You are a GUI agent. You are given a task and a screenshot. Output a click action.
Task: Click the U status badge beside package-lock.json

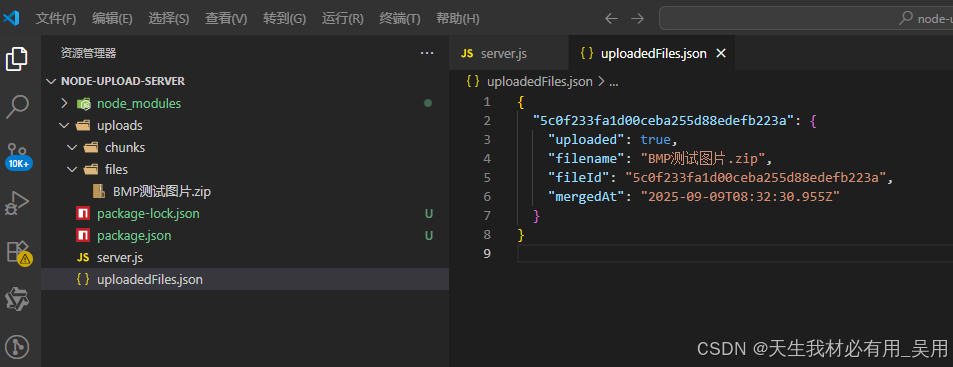click(428, 214)
